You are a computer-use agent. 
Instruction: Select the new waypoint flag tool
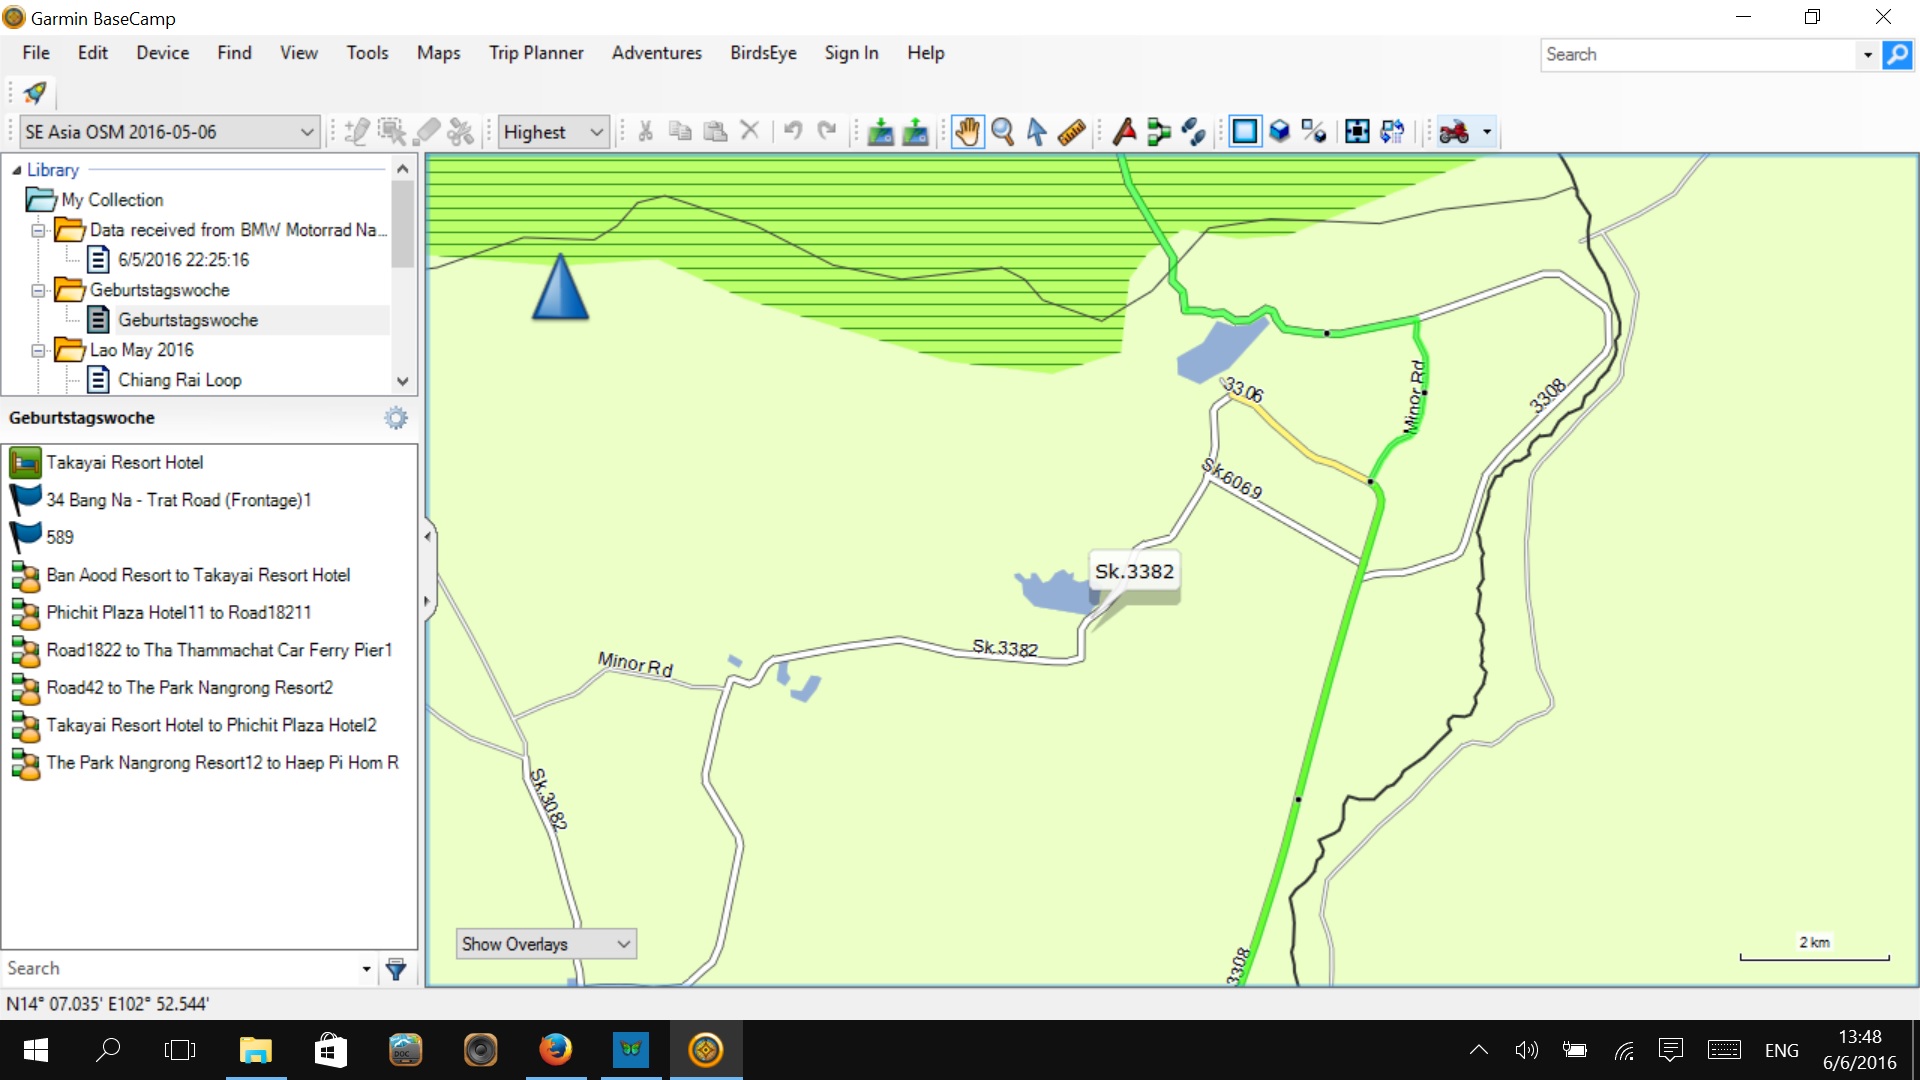point(1124,132)
